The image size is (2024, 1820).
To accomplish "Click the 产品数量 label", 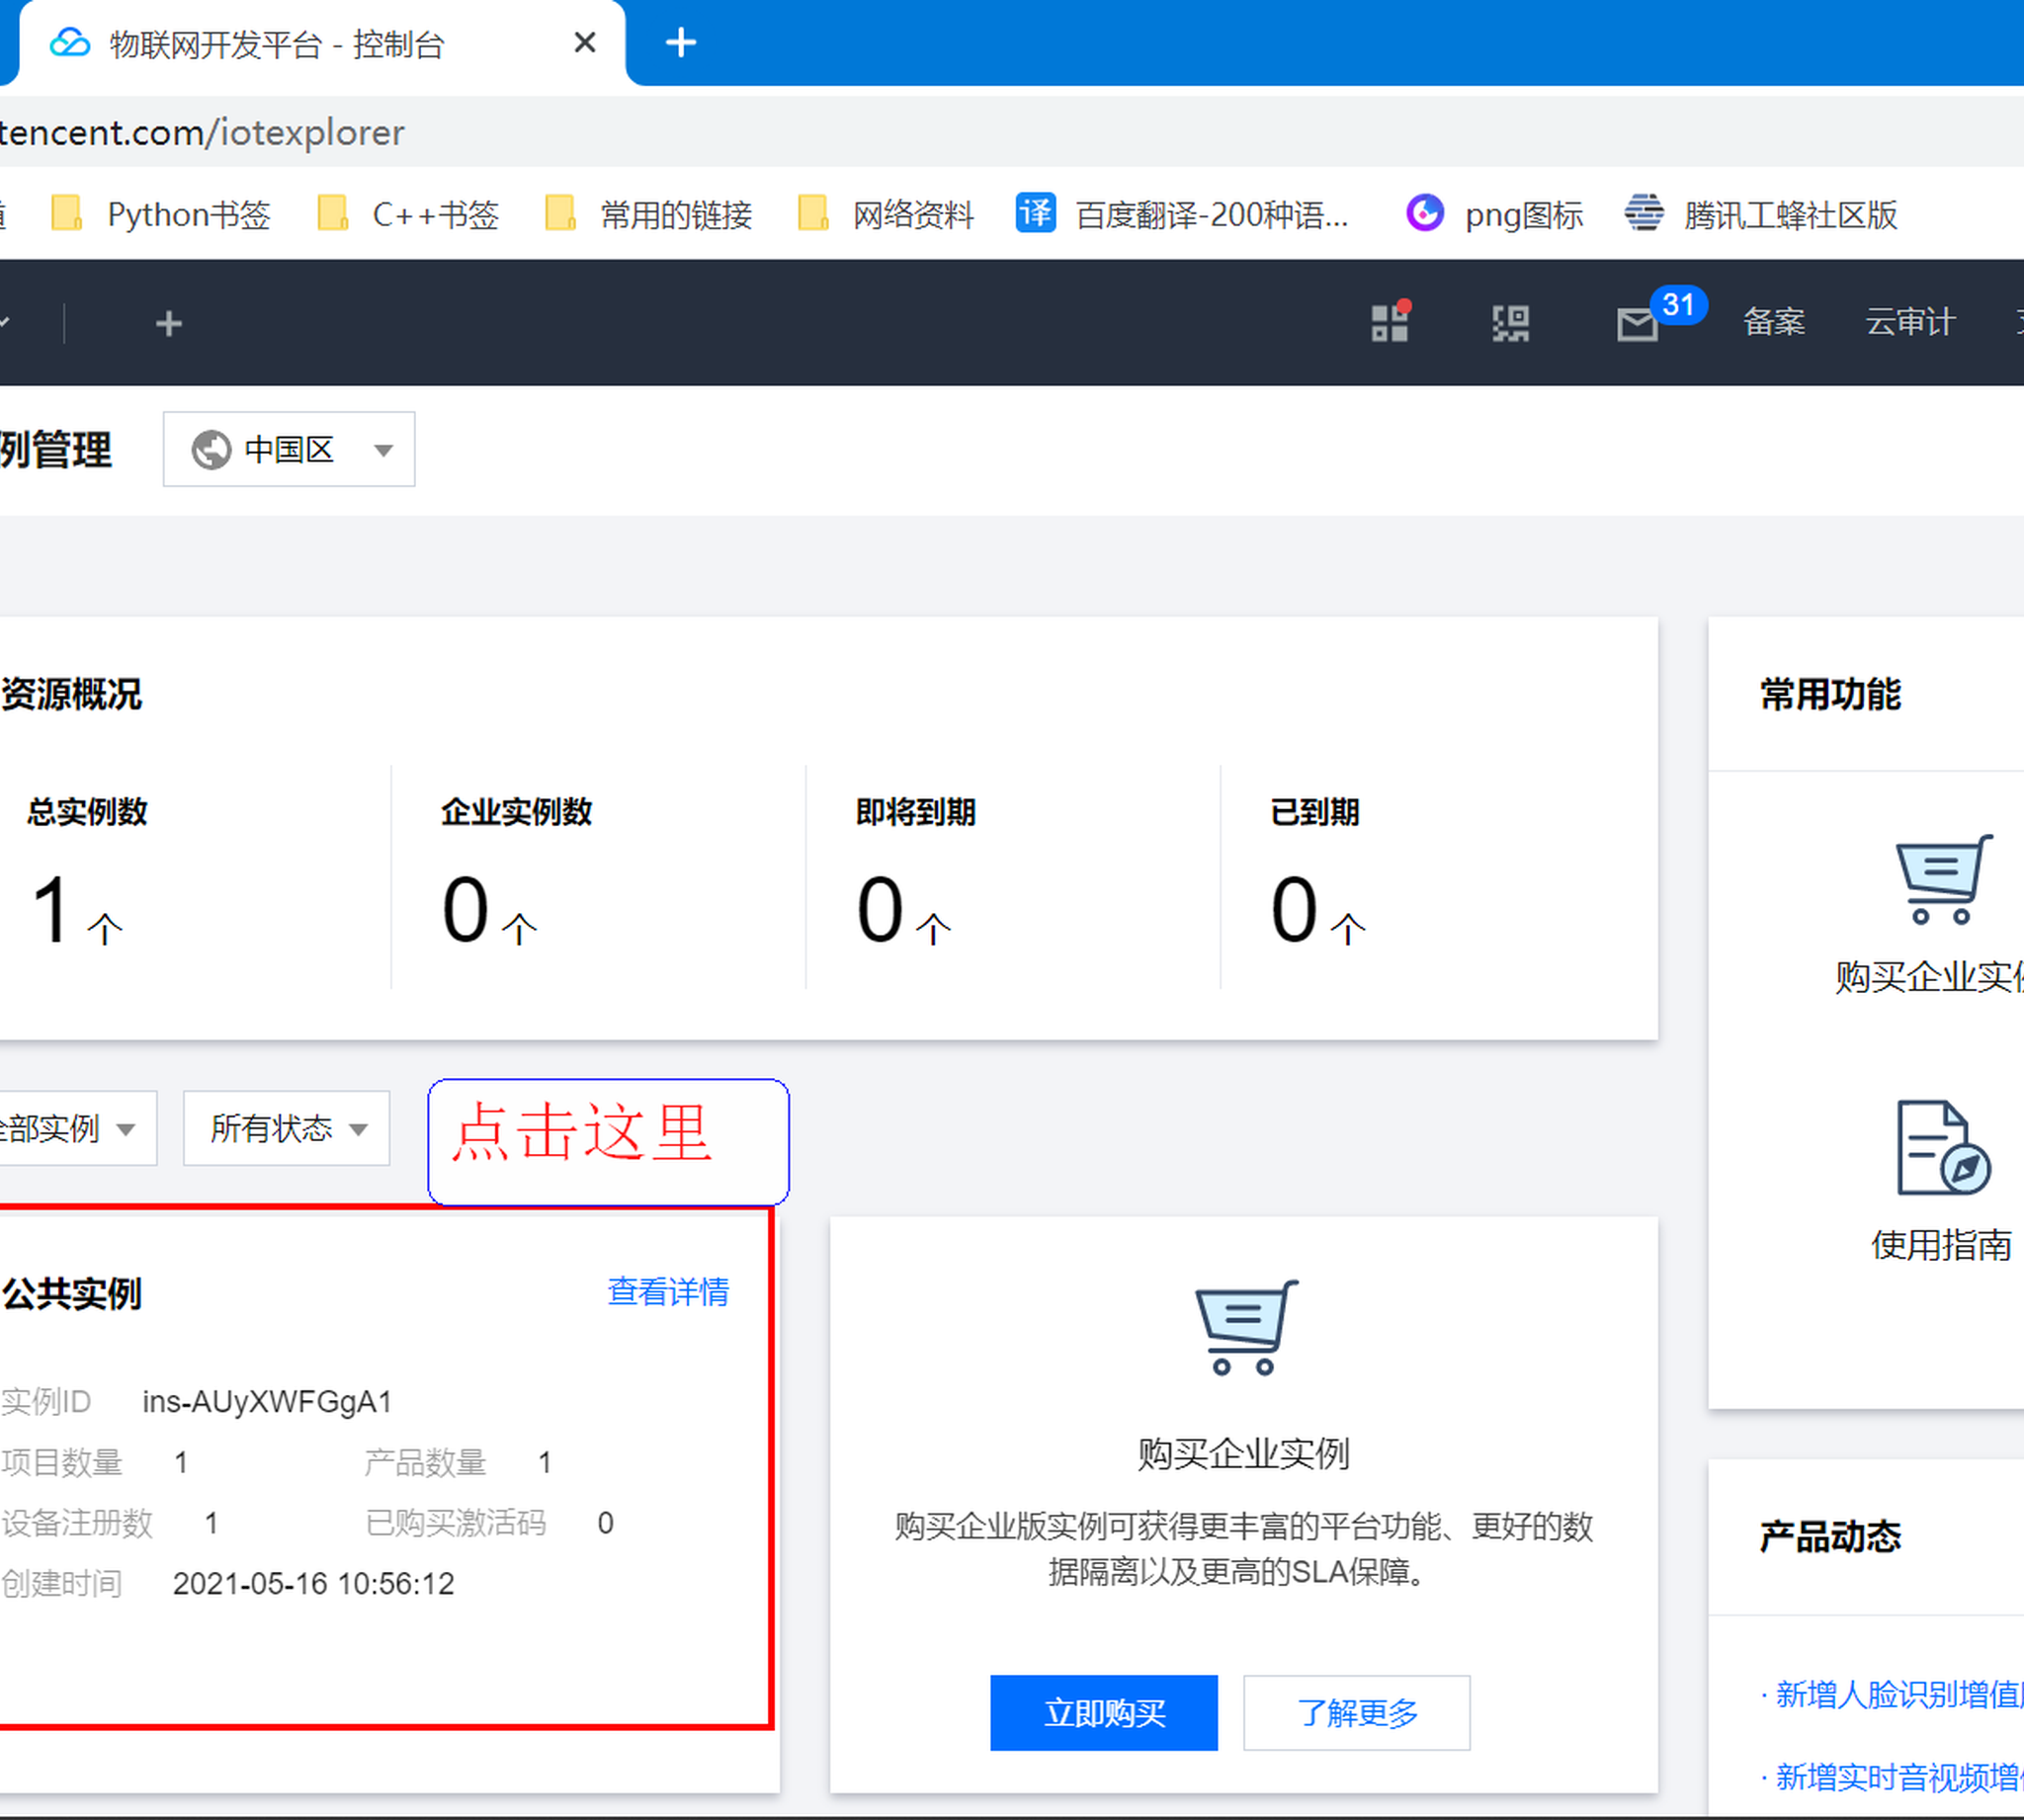I will [425, 1463].
